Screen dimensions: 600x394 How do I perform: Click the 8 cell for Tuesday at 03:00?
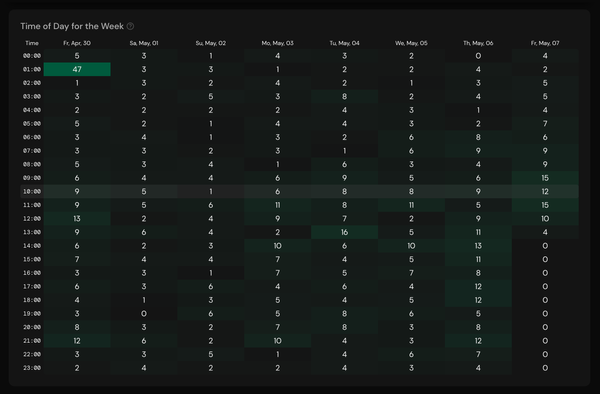(344, 96)
